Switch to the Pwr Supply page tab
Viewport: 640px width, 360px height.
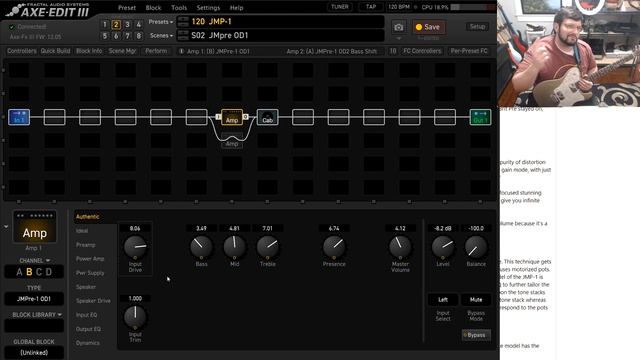[90, 273]
